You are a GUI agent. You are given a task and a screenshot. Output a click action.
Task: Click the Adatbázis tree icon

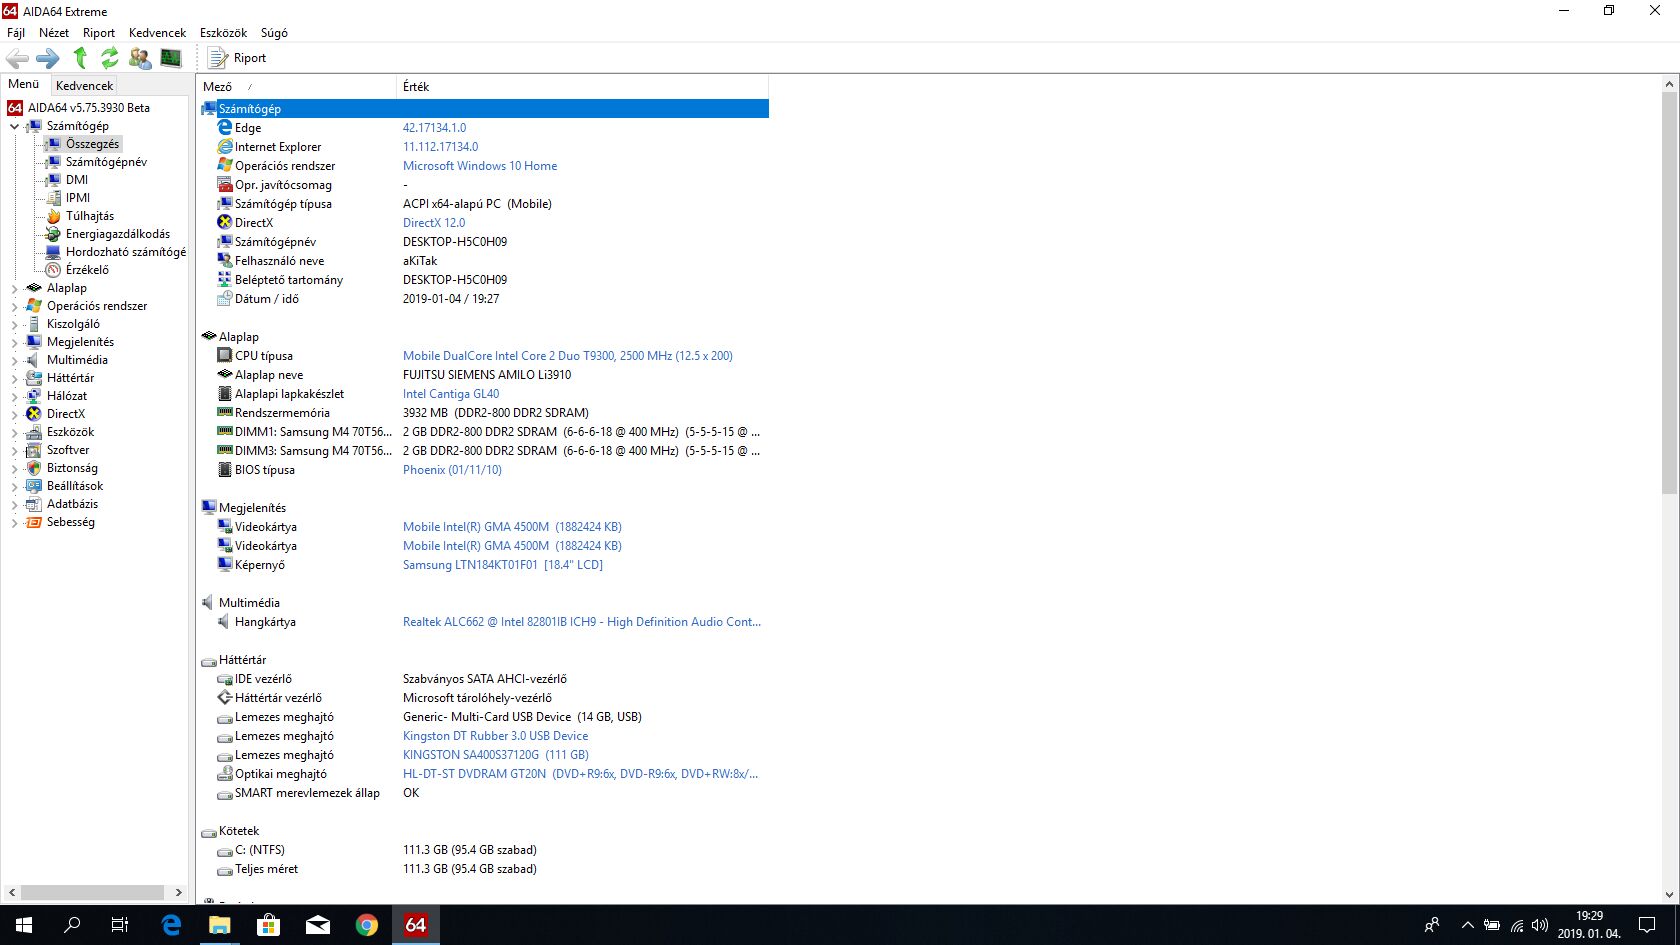34,504
